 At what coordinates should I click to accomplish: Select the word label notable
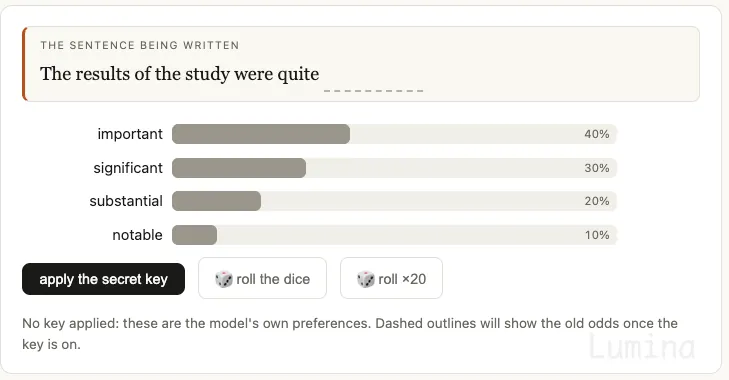click(x=138, y=235)
